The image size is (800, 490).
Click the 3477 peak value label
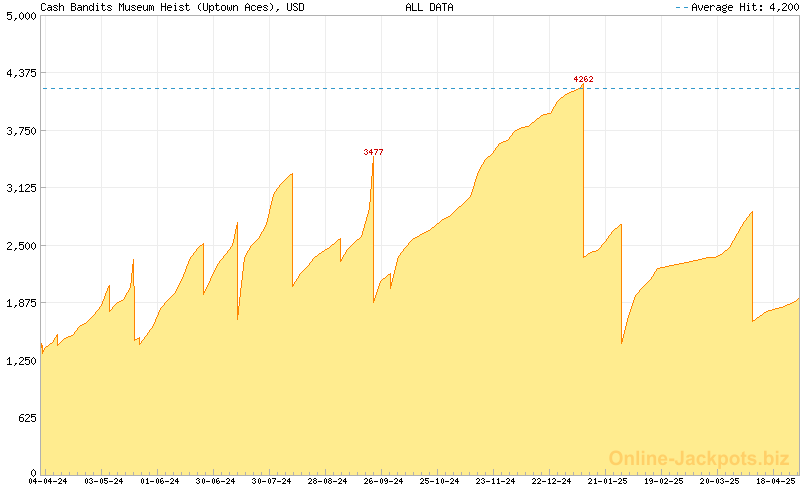[x=373, y=152]
